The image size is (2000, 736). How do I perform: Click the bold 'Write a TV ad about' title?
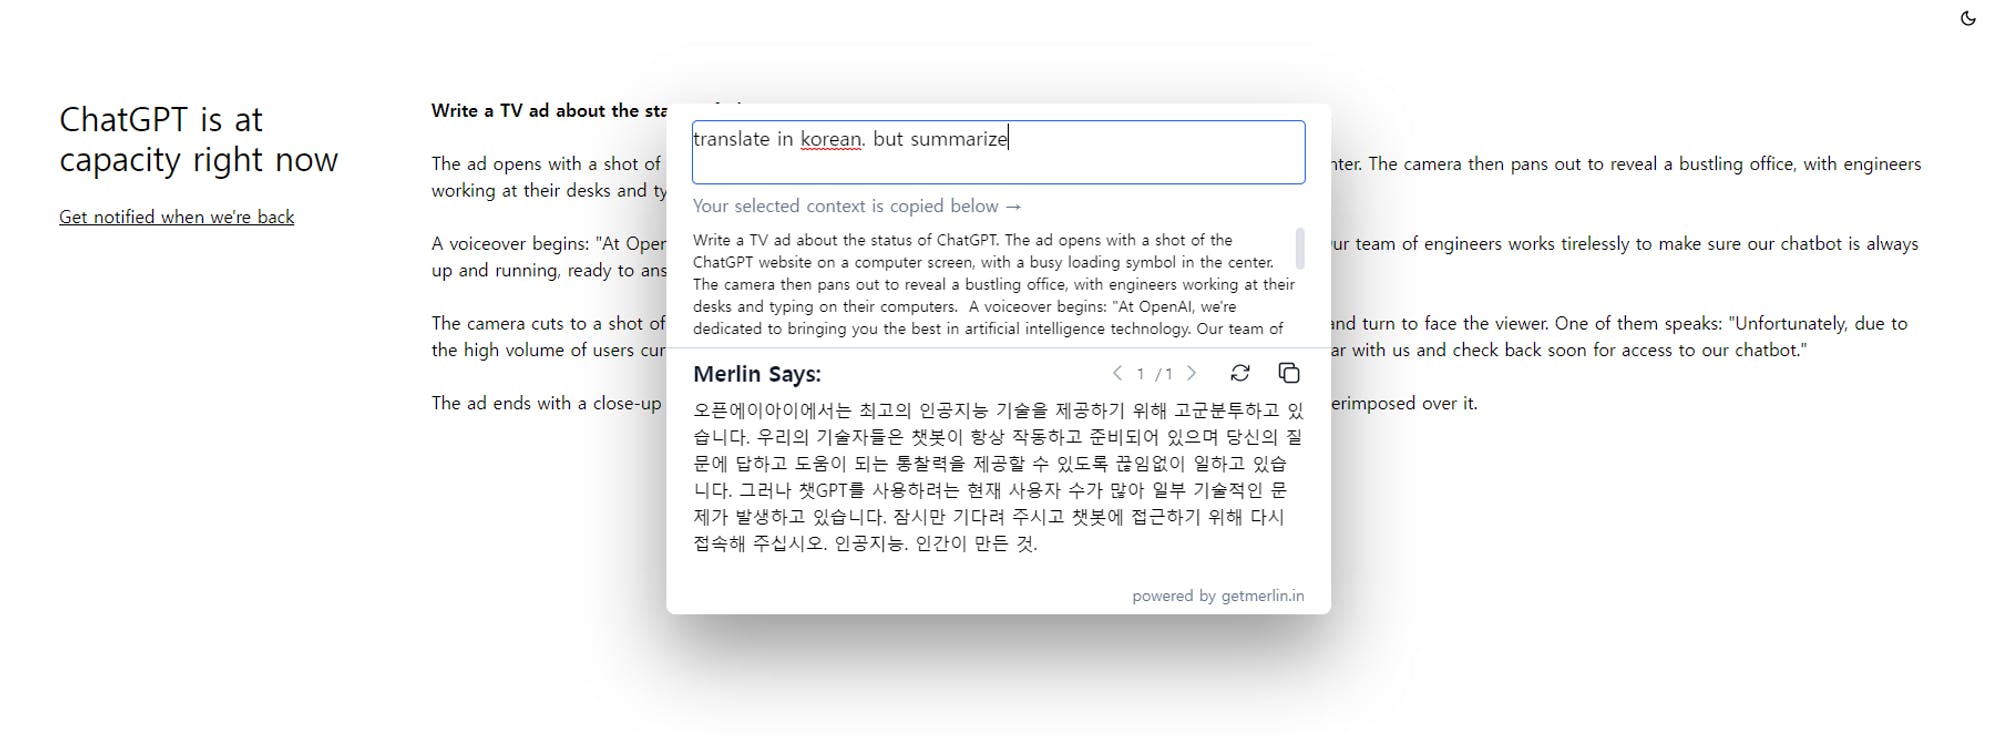(x=549, y=111)
